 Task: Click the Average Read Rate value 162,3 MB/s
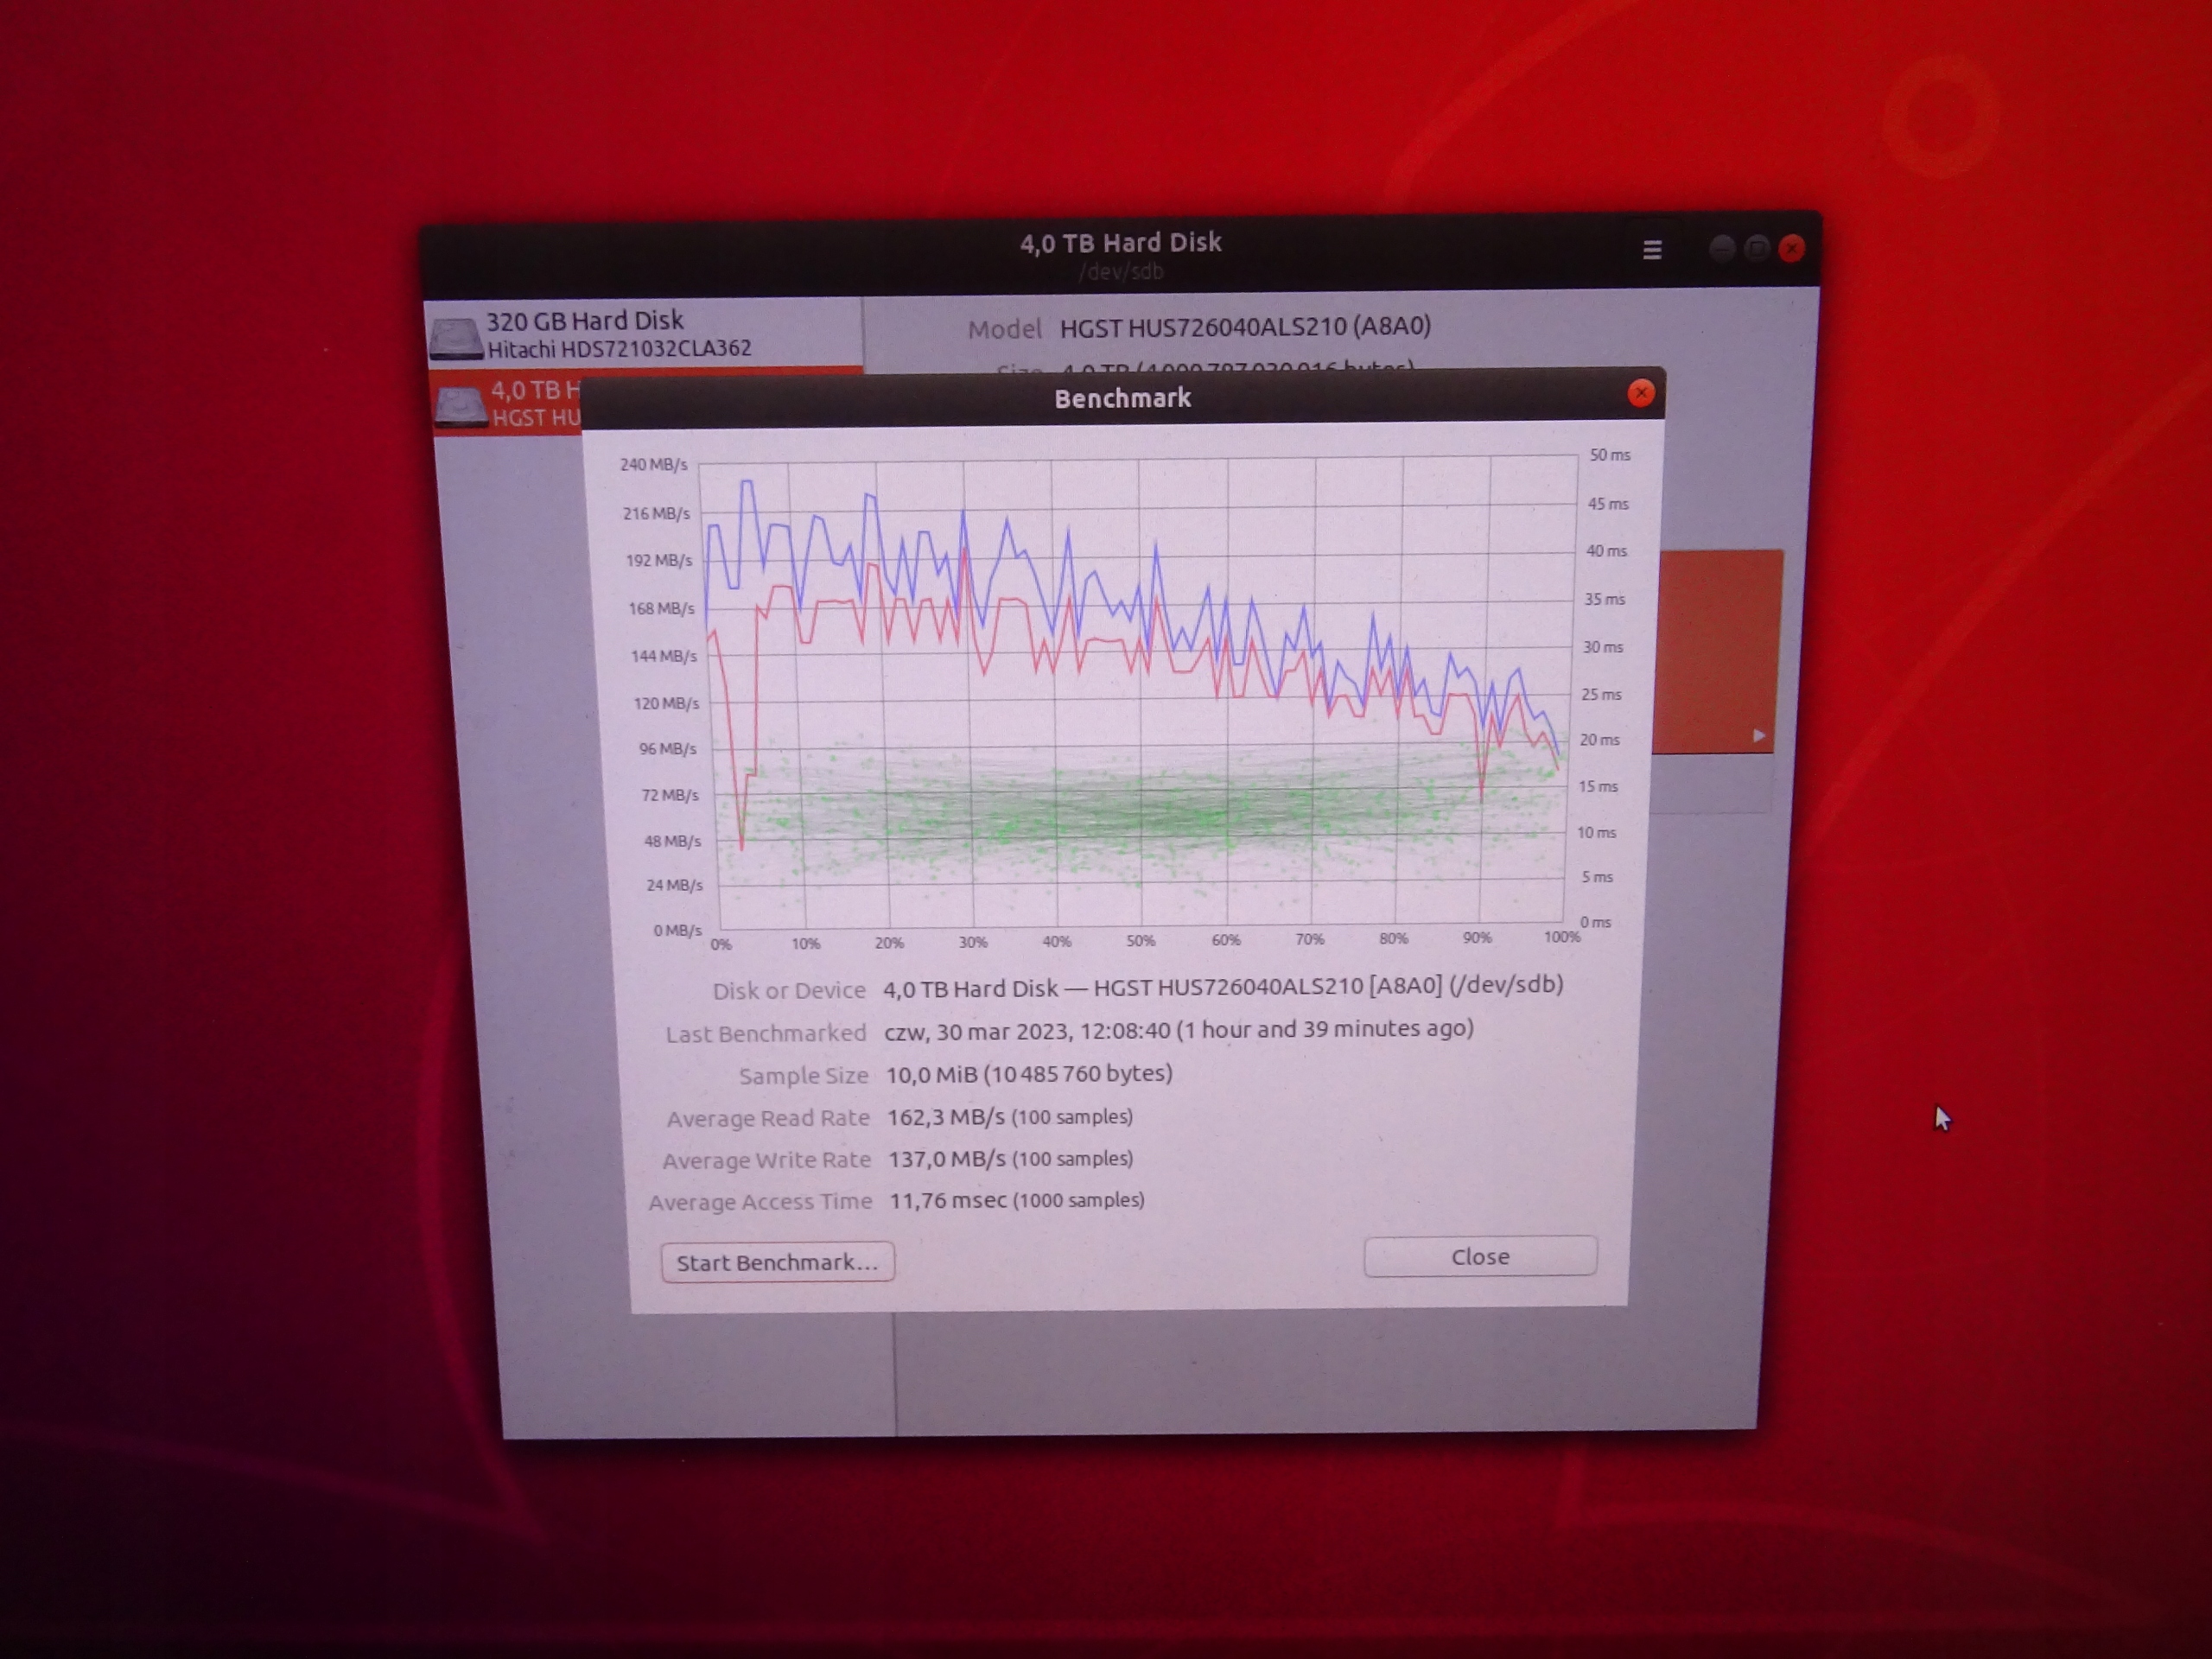(945, 1117)
